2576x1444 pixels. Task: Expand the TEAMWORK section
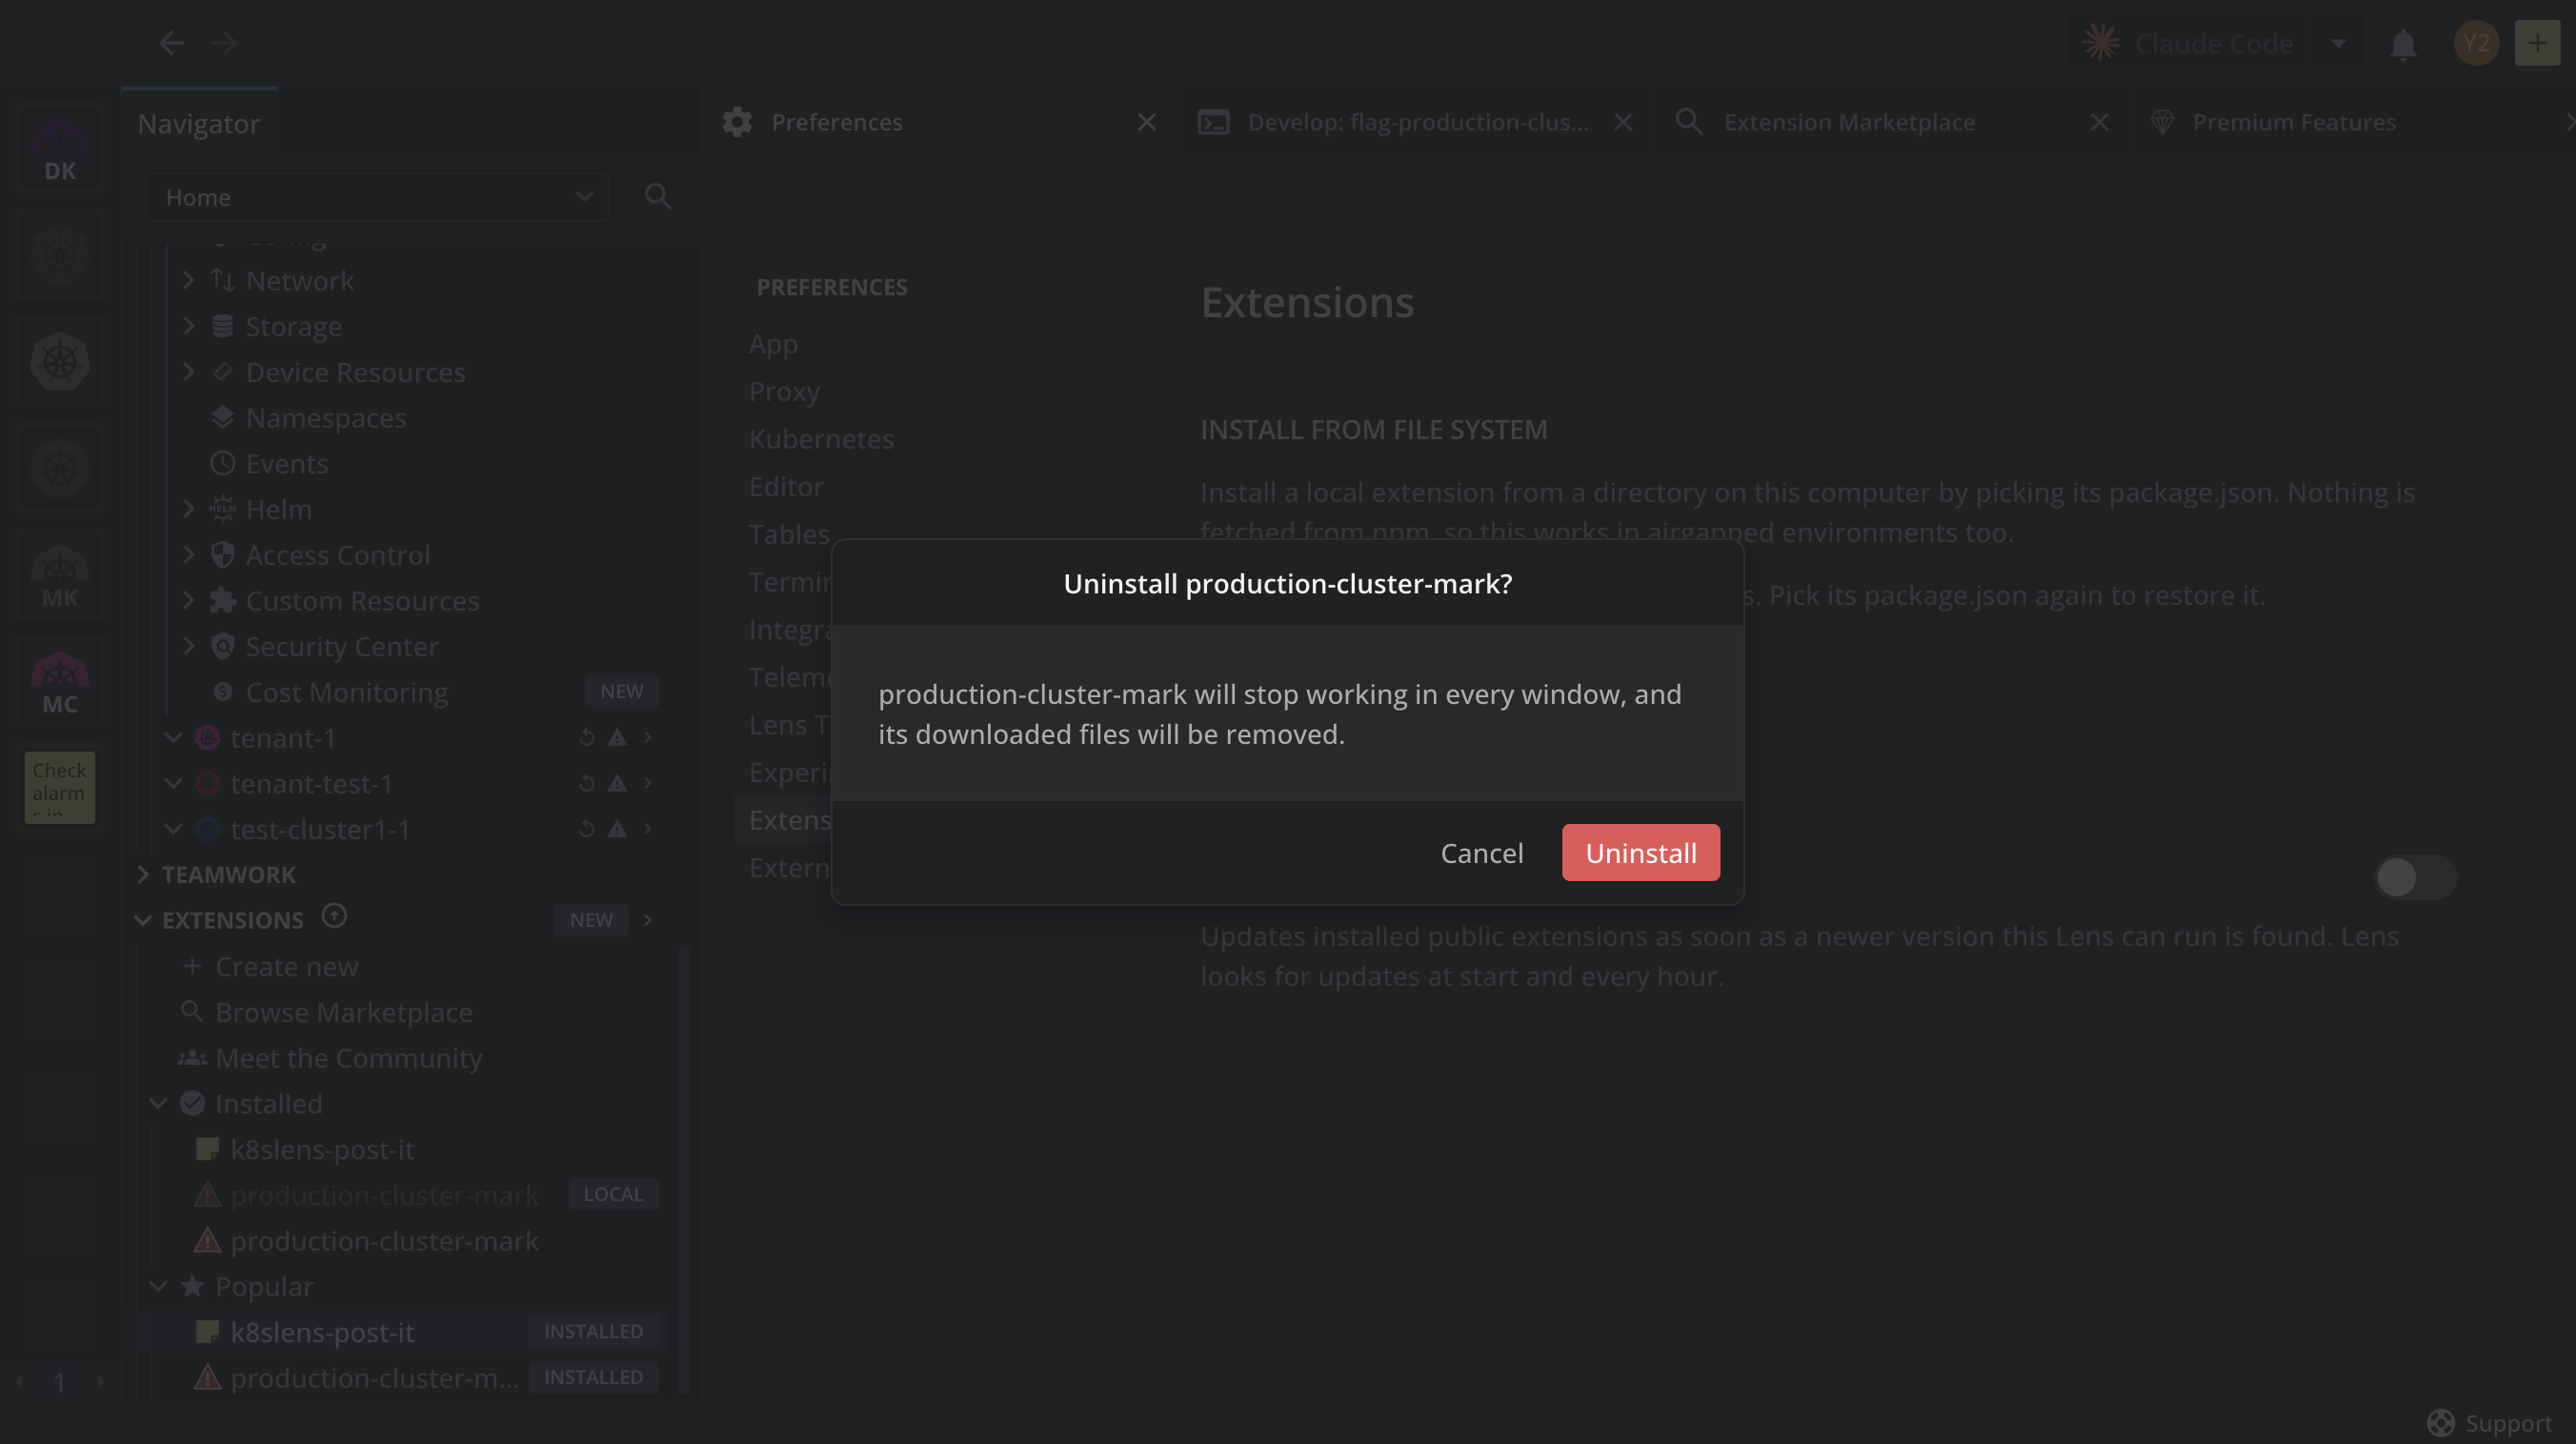pos(143,874)
